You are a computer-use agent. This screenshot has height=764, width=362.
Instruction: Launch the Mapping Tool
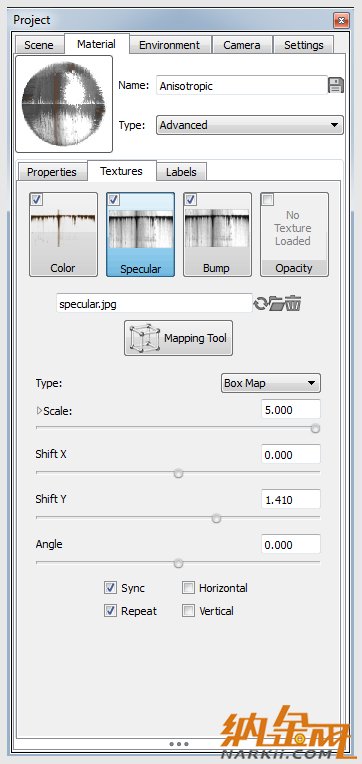coord(178,338)
